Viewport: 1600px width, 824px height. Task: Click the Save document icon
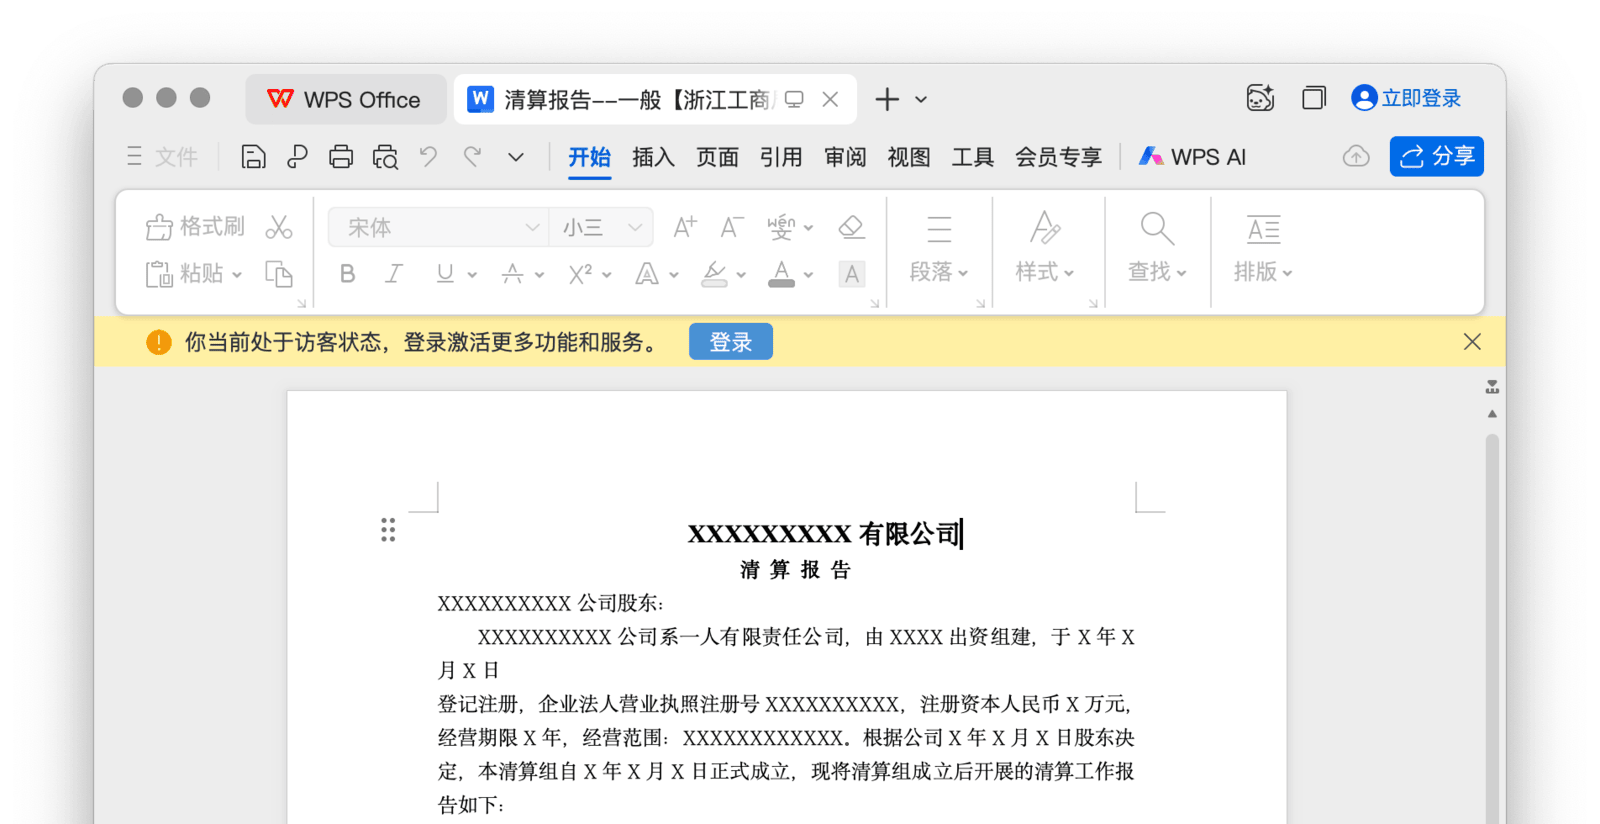click(x=253, y=157)
